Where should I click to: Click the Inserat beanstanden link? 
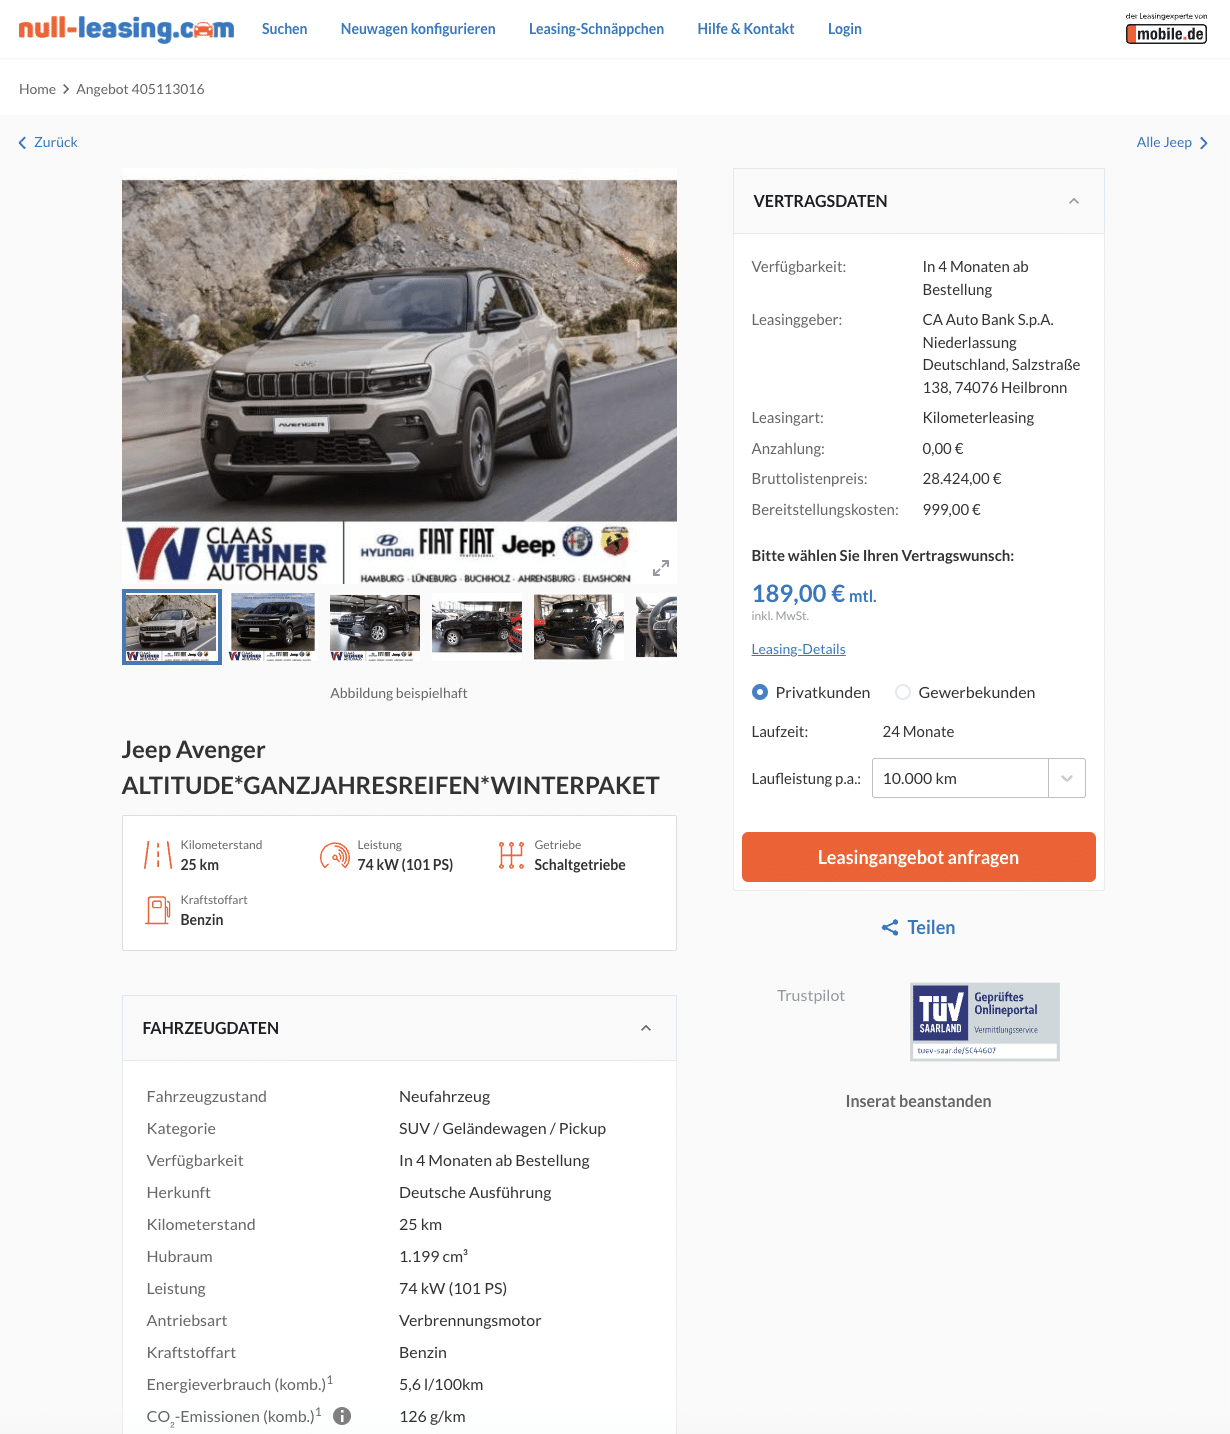click(x=919, y=1101)
